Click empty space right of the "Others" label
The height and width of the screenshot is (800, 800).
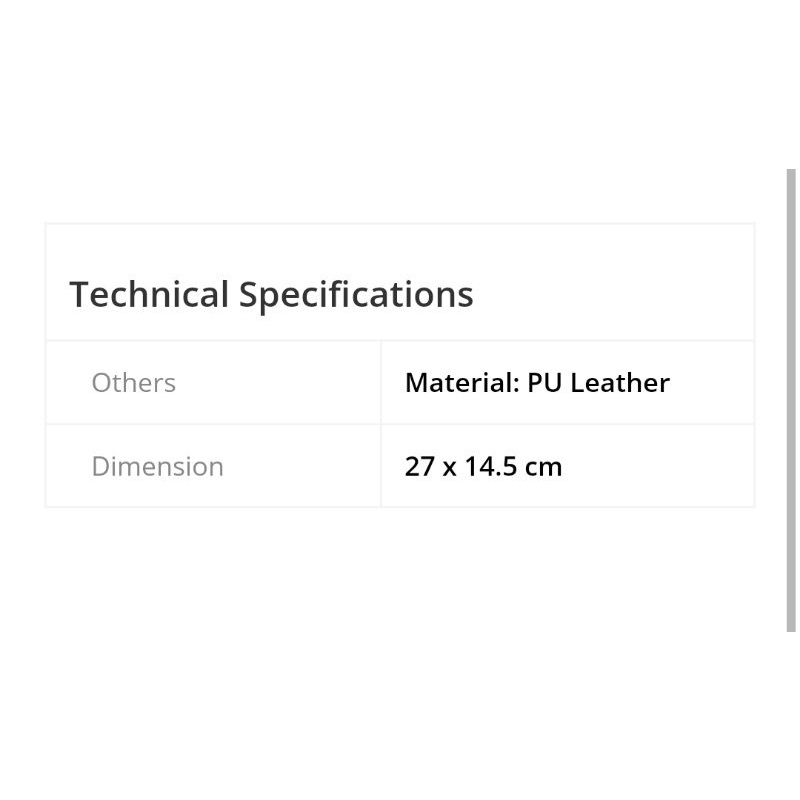pos(280,383)
